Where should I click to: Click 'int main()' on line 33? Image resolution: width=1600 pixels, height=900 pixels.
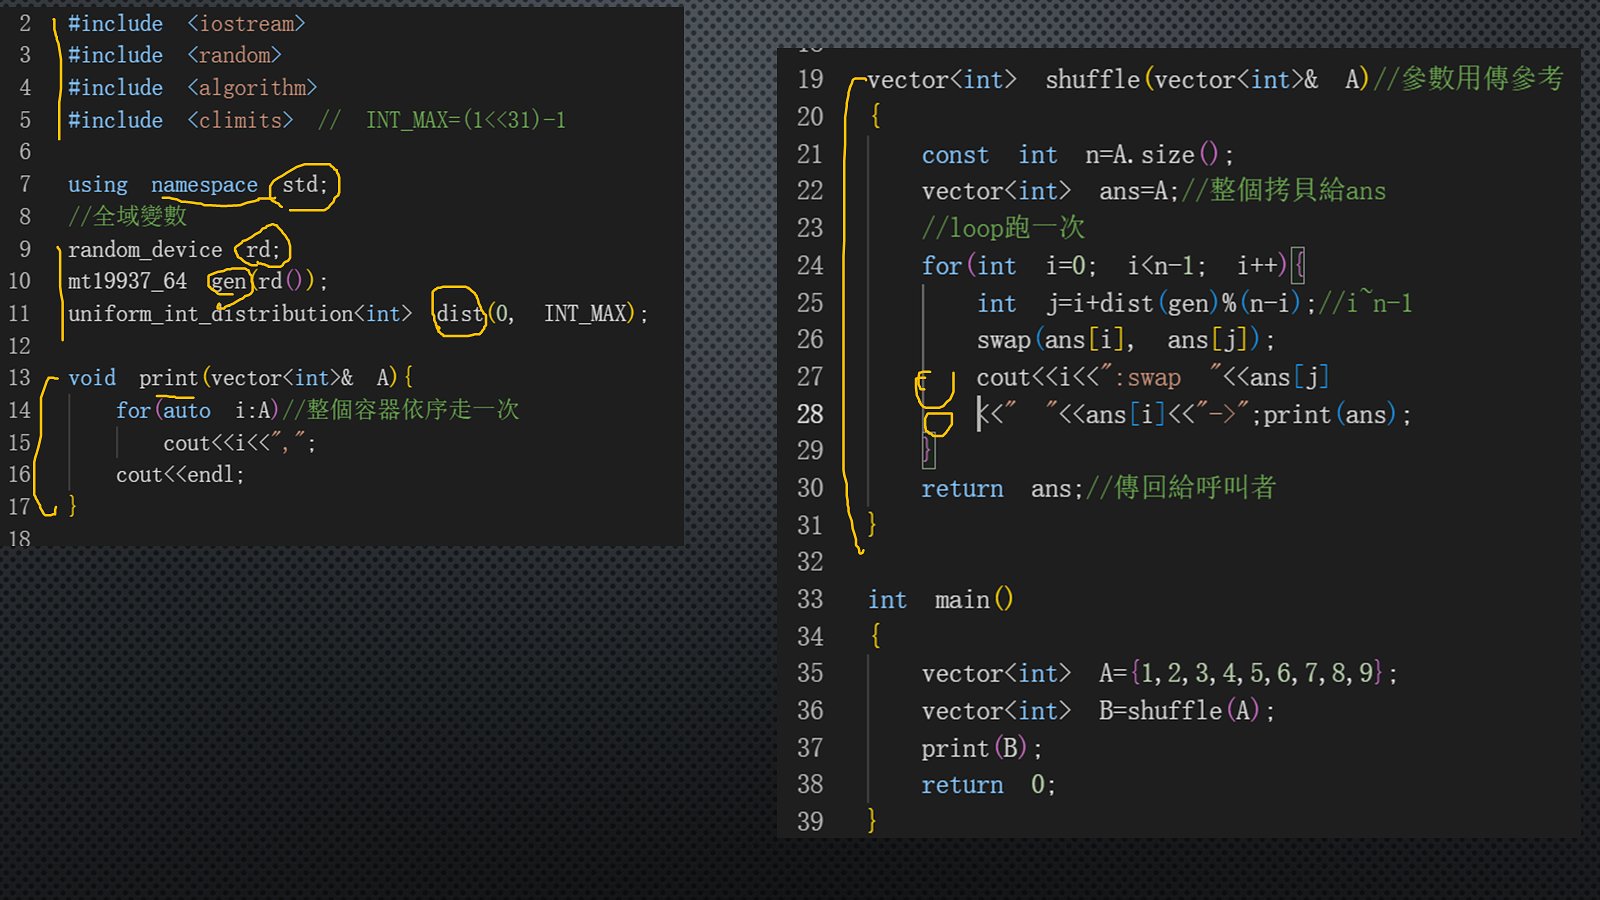click(940, 599)
